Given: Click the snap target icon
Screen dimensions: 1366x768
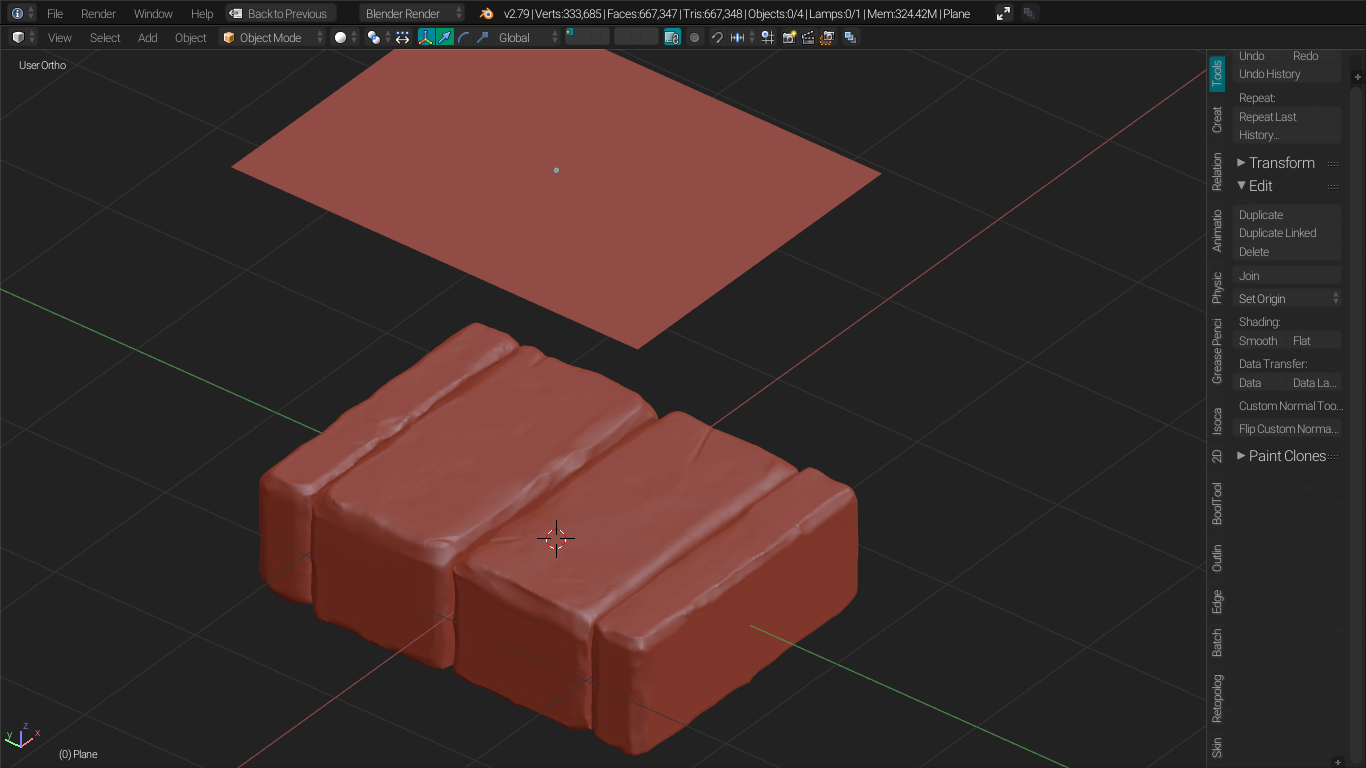Looking at the screenshot, I should [x=767, y=37].
